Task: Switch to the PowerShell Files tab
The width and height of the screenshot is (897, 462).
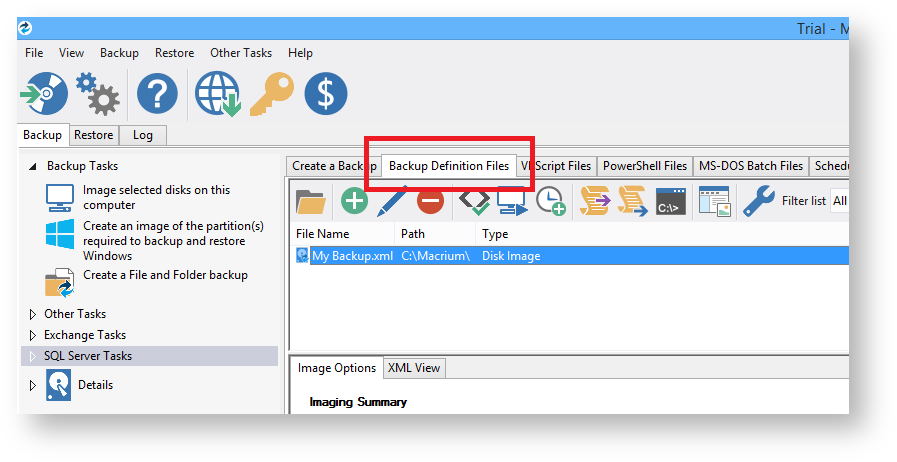Action: click(644, 166)
